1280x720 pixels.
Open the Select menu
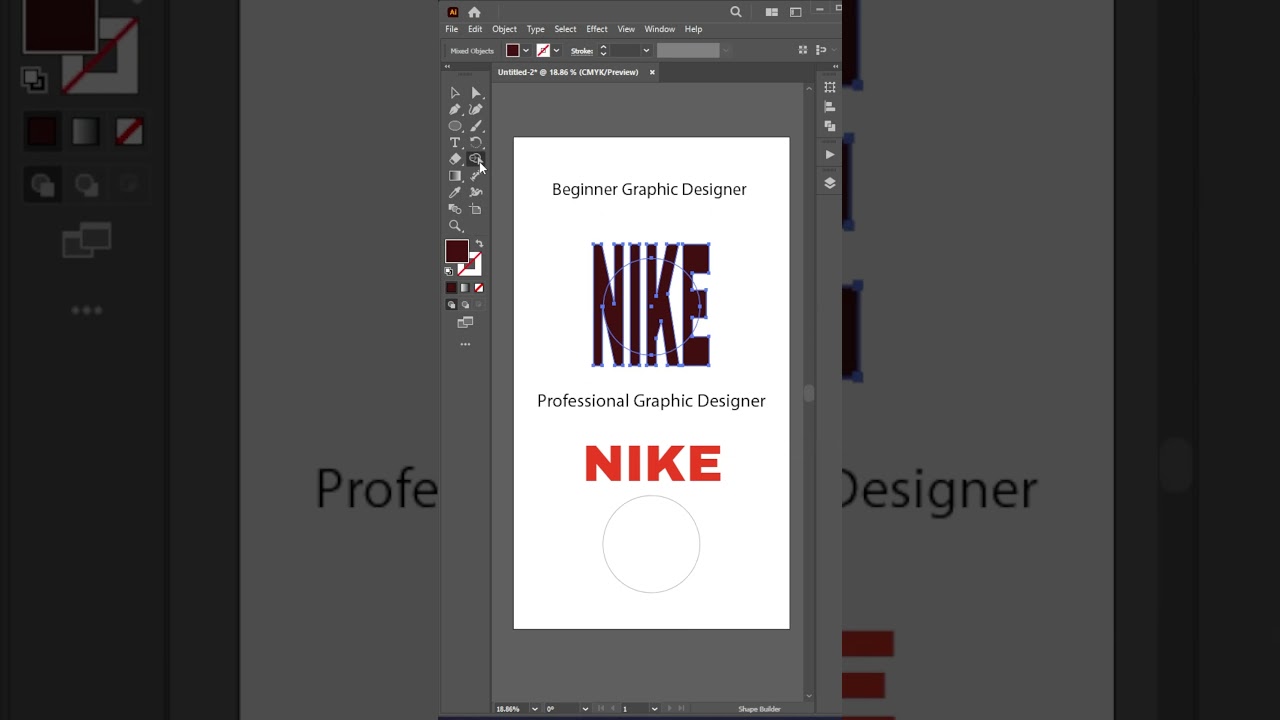[x=565, y=29]
